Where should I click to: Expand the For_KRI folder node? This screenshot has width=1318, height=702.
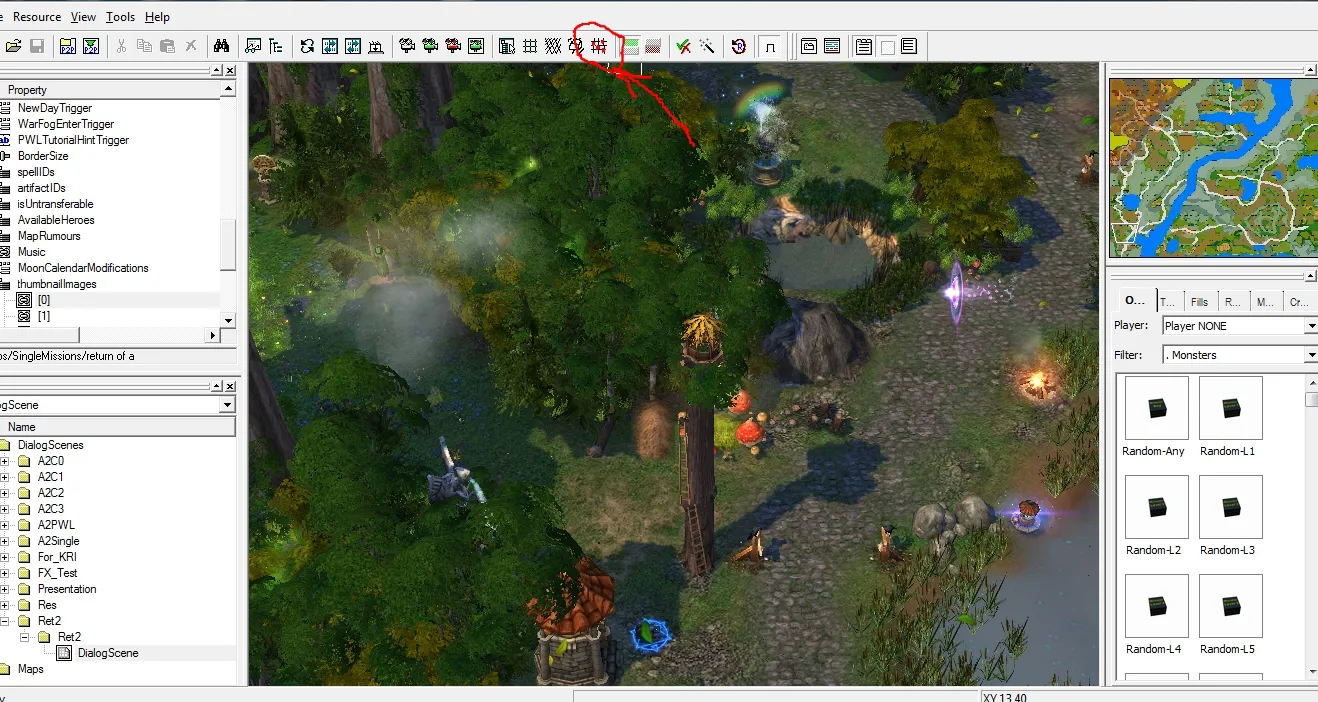[5, 557]
